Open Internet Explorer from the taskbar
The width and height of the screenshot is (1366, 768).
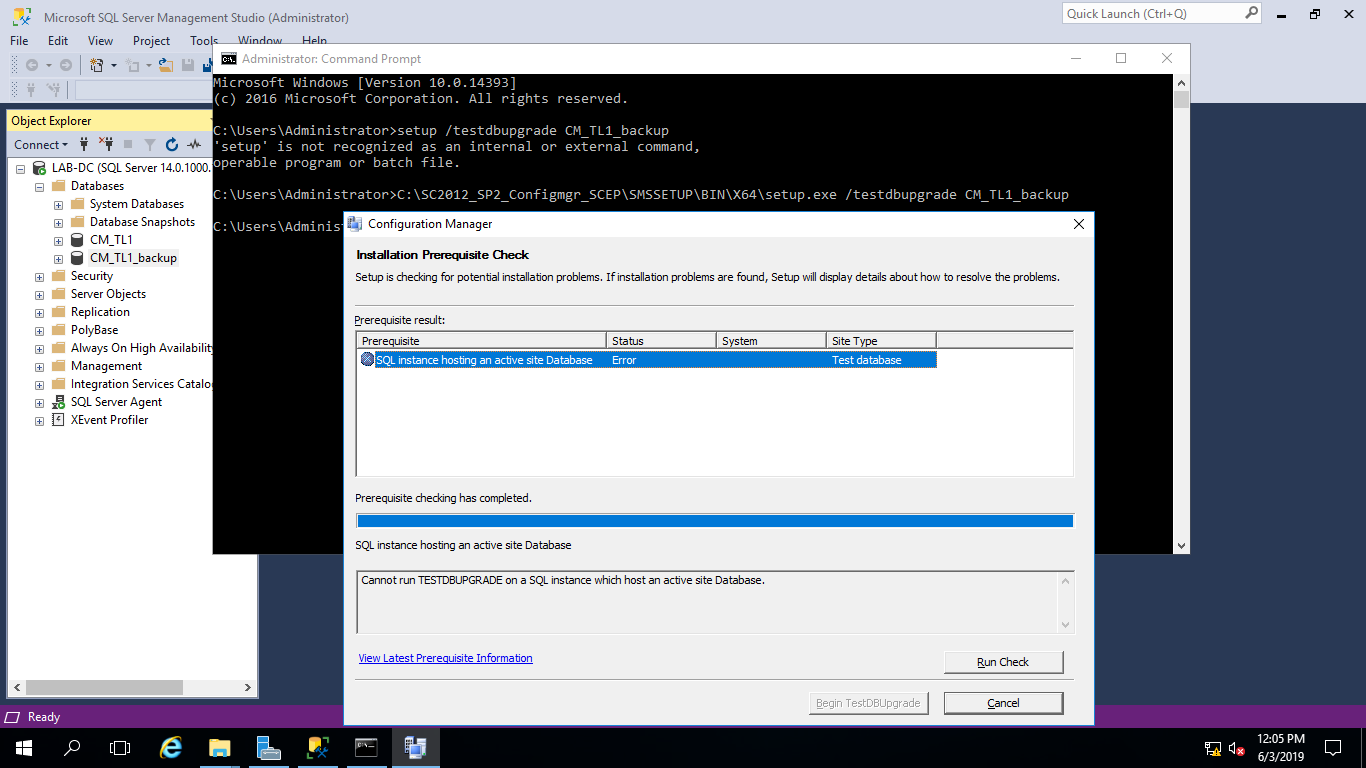point(172,747)
